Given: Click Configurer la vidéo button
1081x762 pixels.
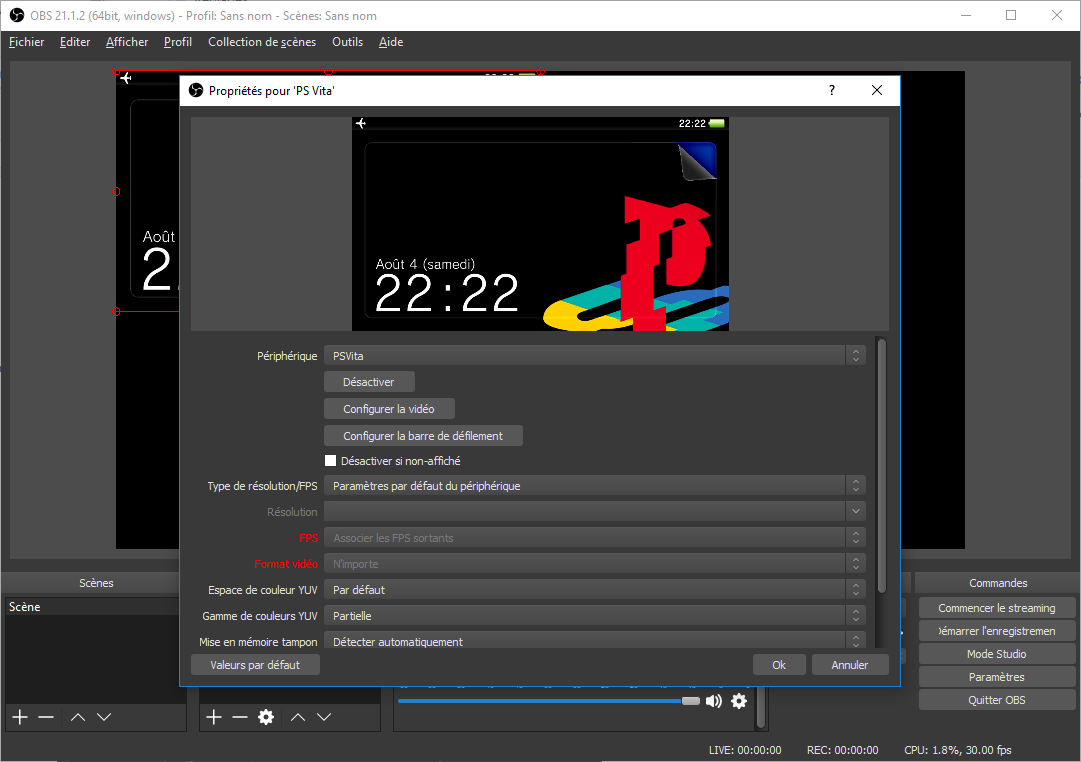Looking at the screenshot, I should click(x=389, y=409).
